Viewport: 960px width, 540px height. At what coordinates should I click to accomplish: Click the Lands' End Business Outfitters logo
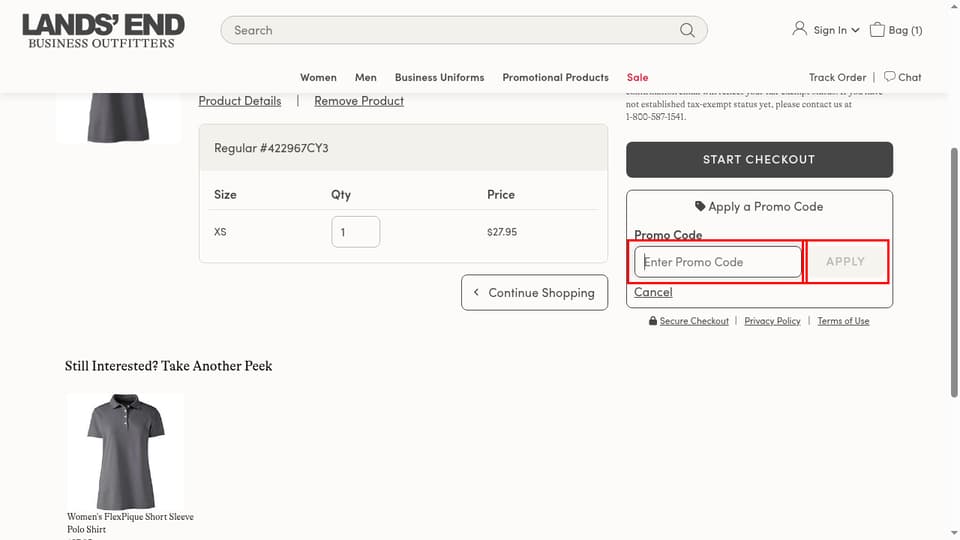tap(103, 31)
